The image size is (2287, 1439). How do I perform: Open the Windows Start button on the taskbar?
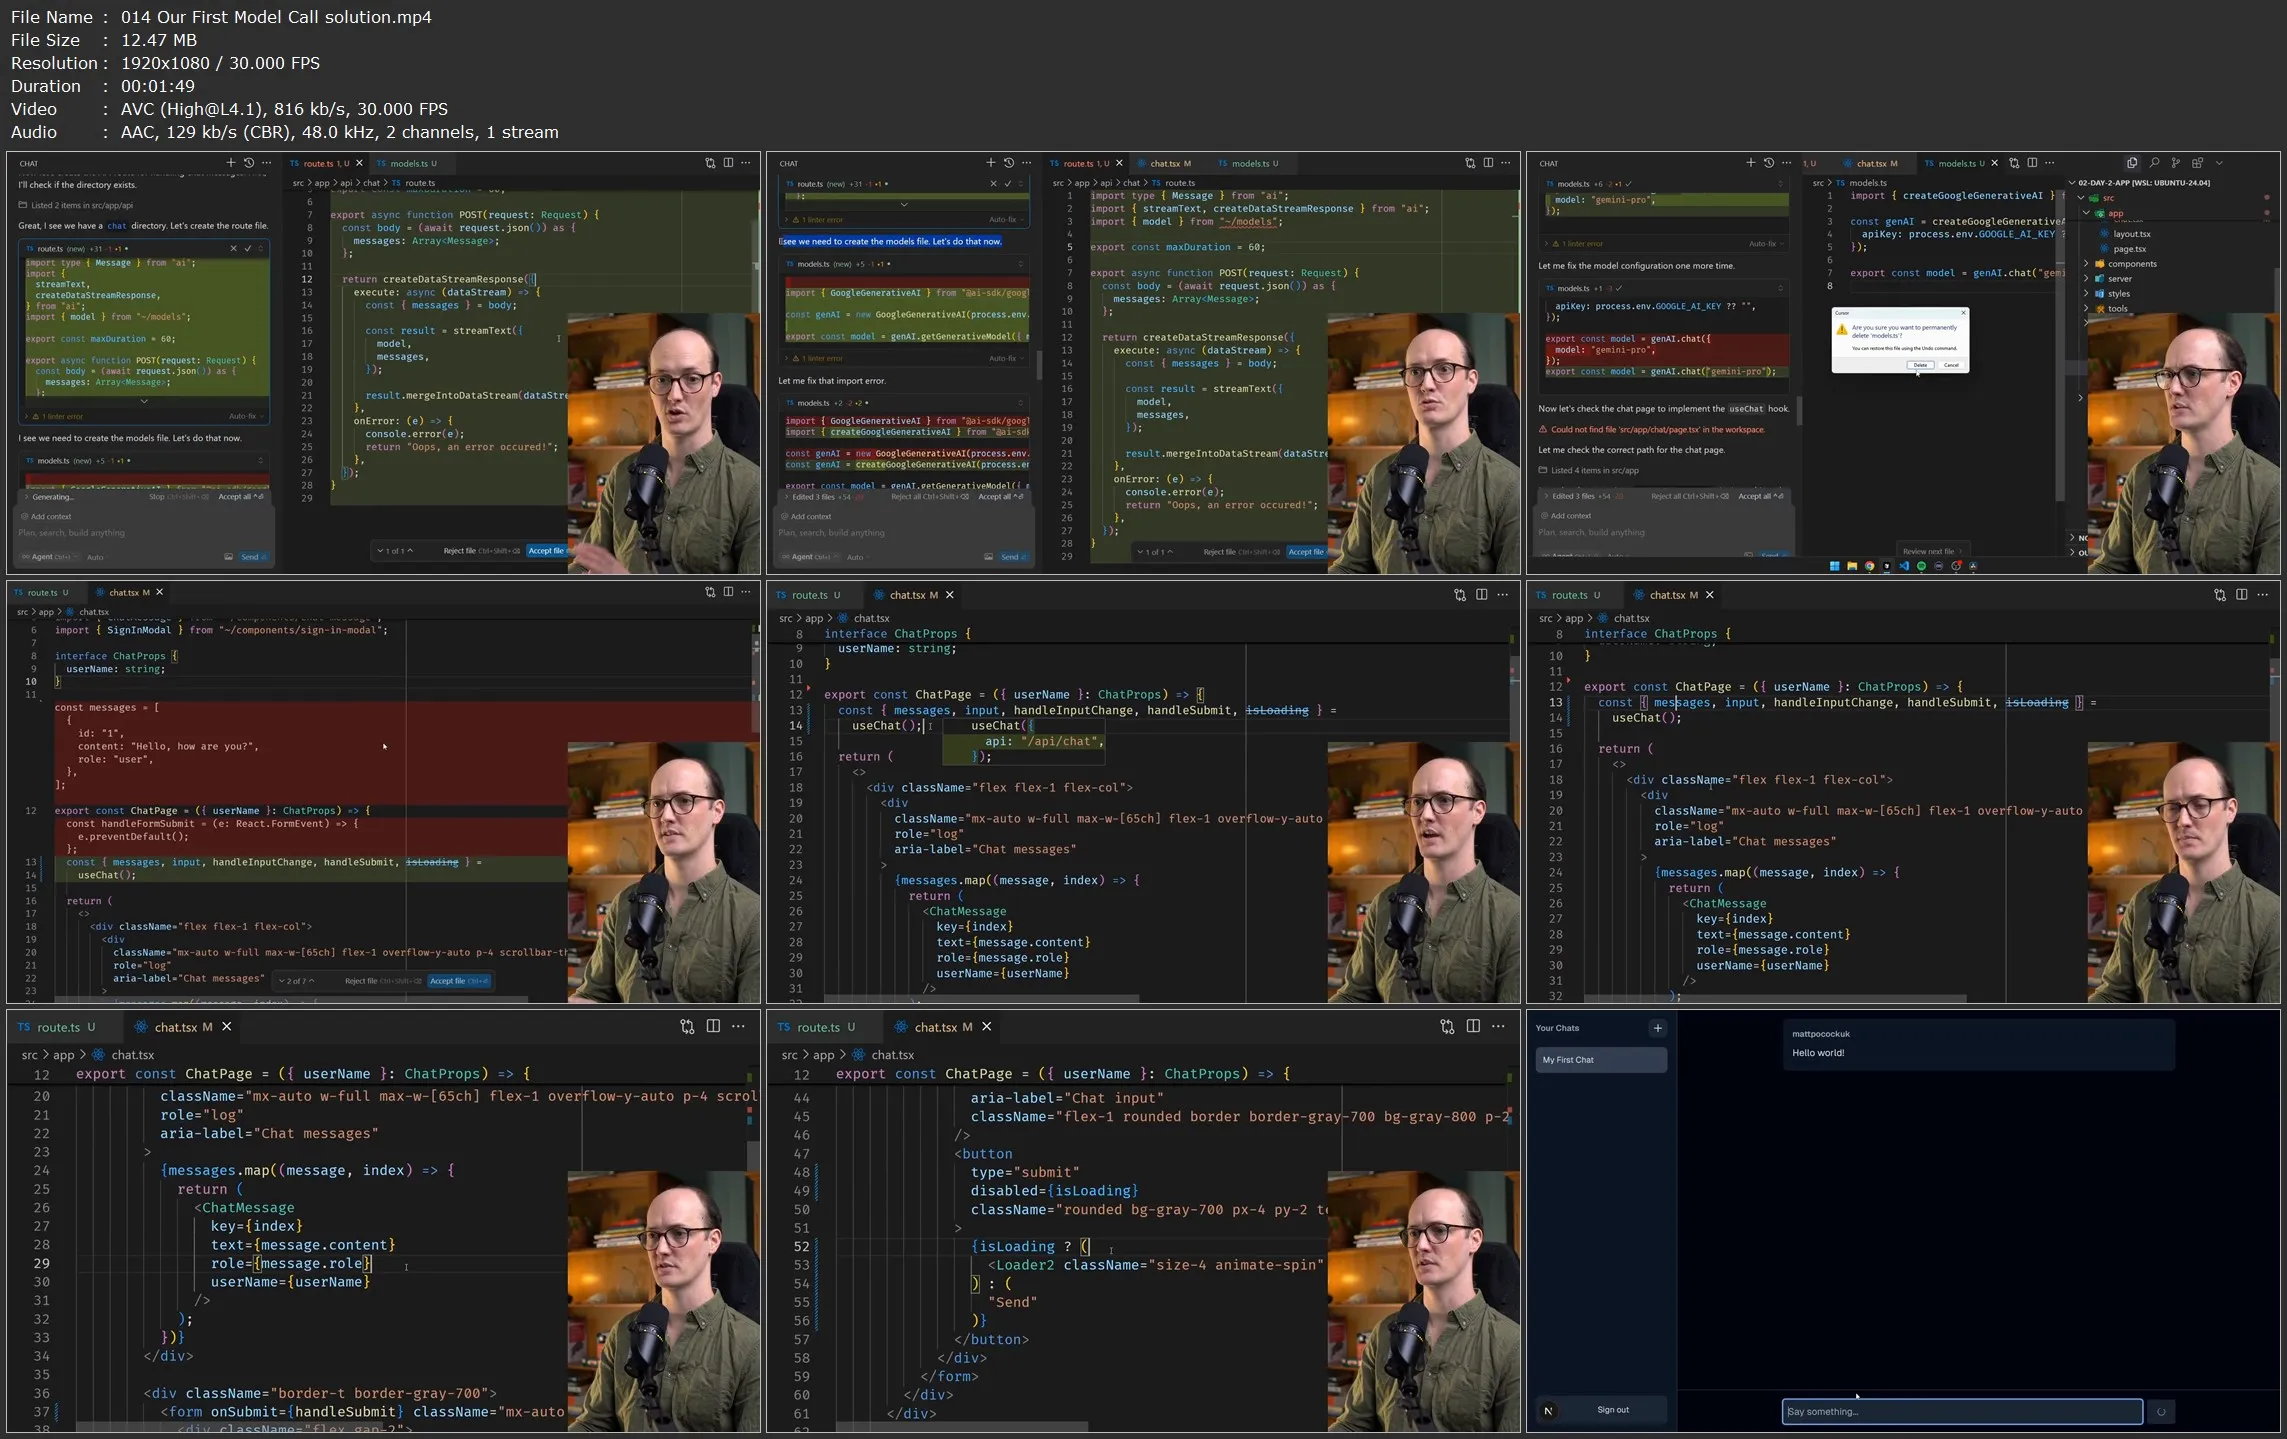[1834, 566]
